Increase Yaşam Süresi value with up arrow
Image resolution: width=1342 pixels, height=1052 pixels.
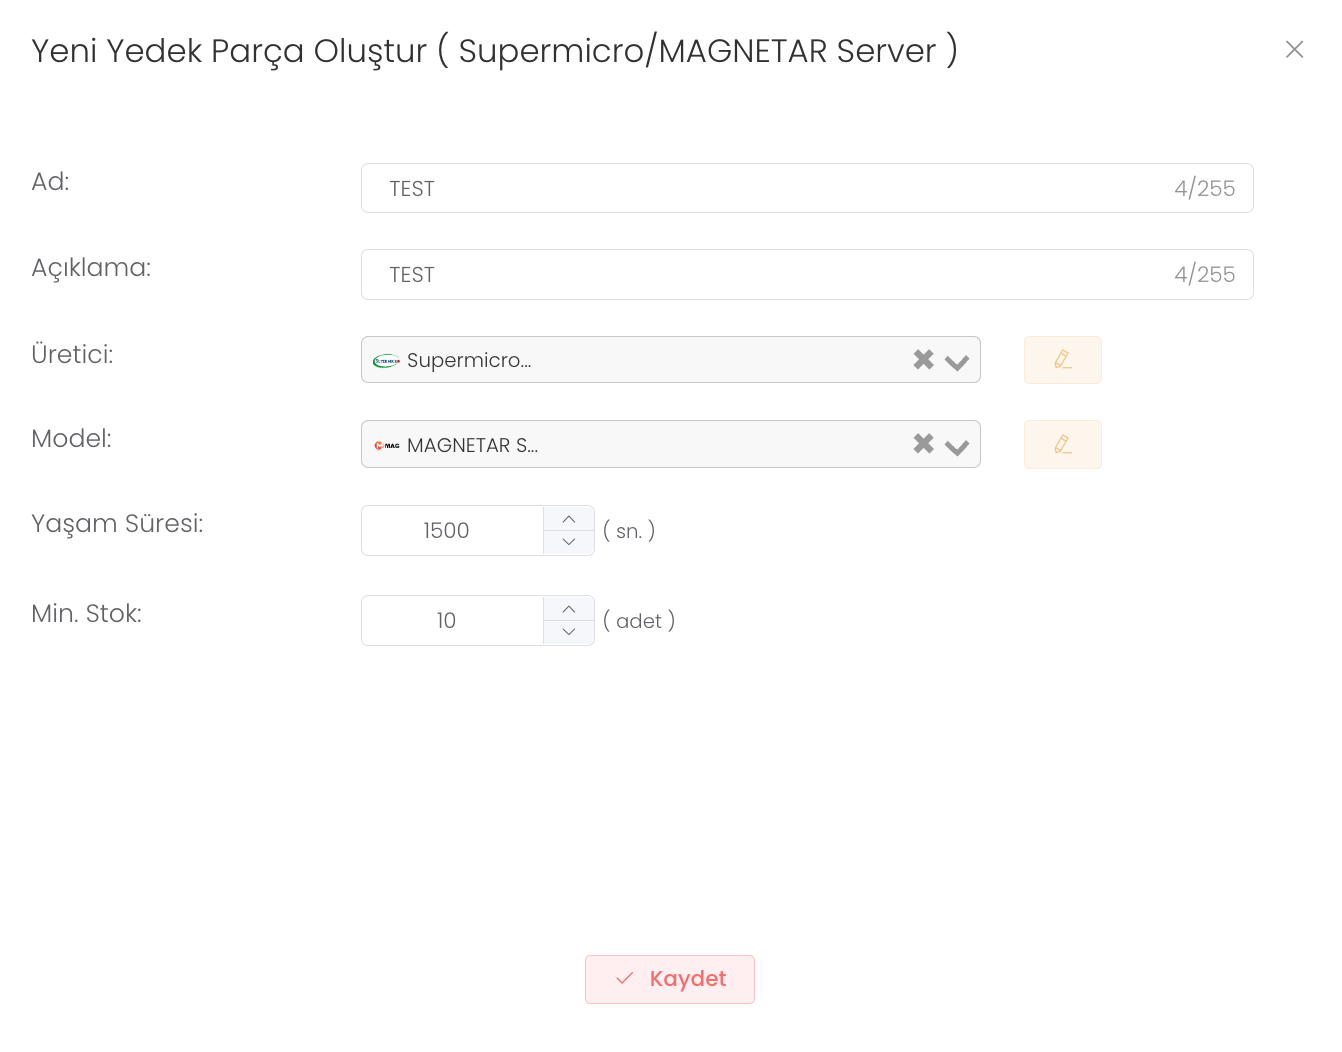tap(569, 519)
